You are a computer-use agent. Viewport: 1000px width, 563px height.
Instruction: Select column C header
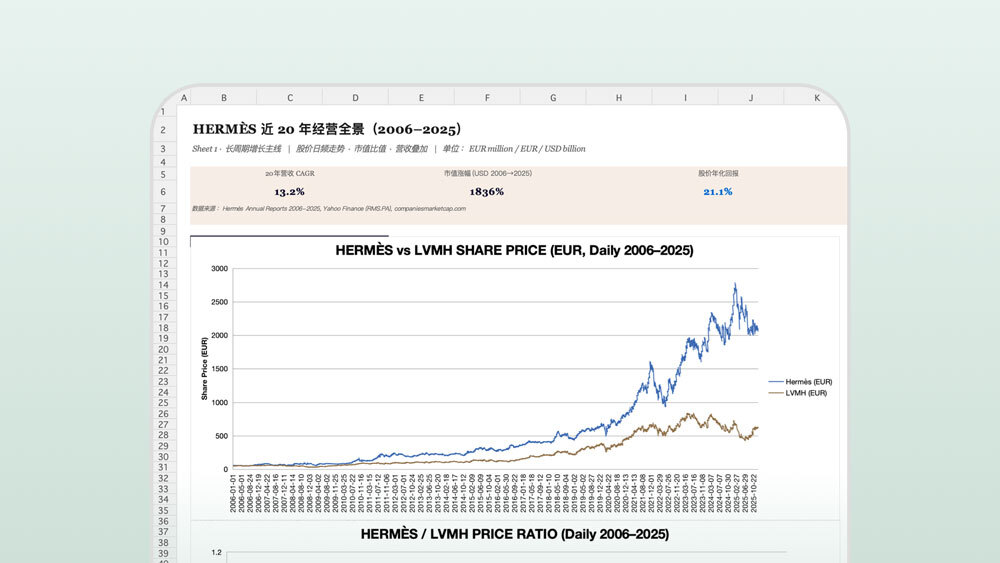coord(290,98)
